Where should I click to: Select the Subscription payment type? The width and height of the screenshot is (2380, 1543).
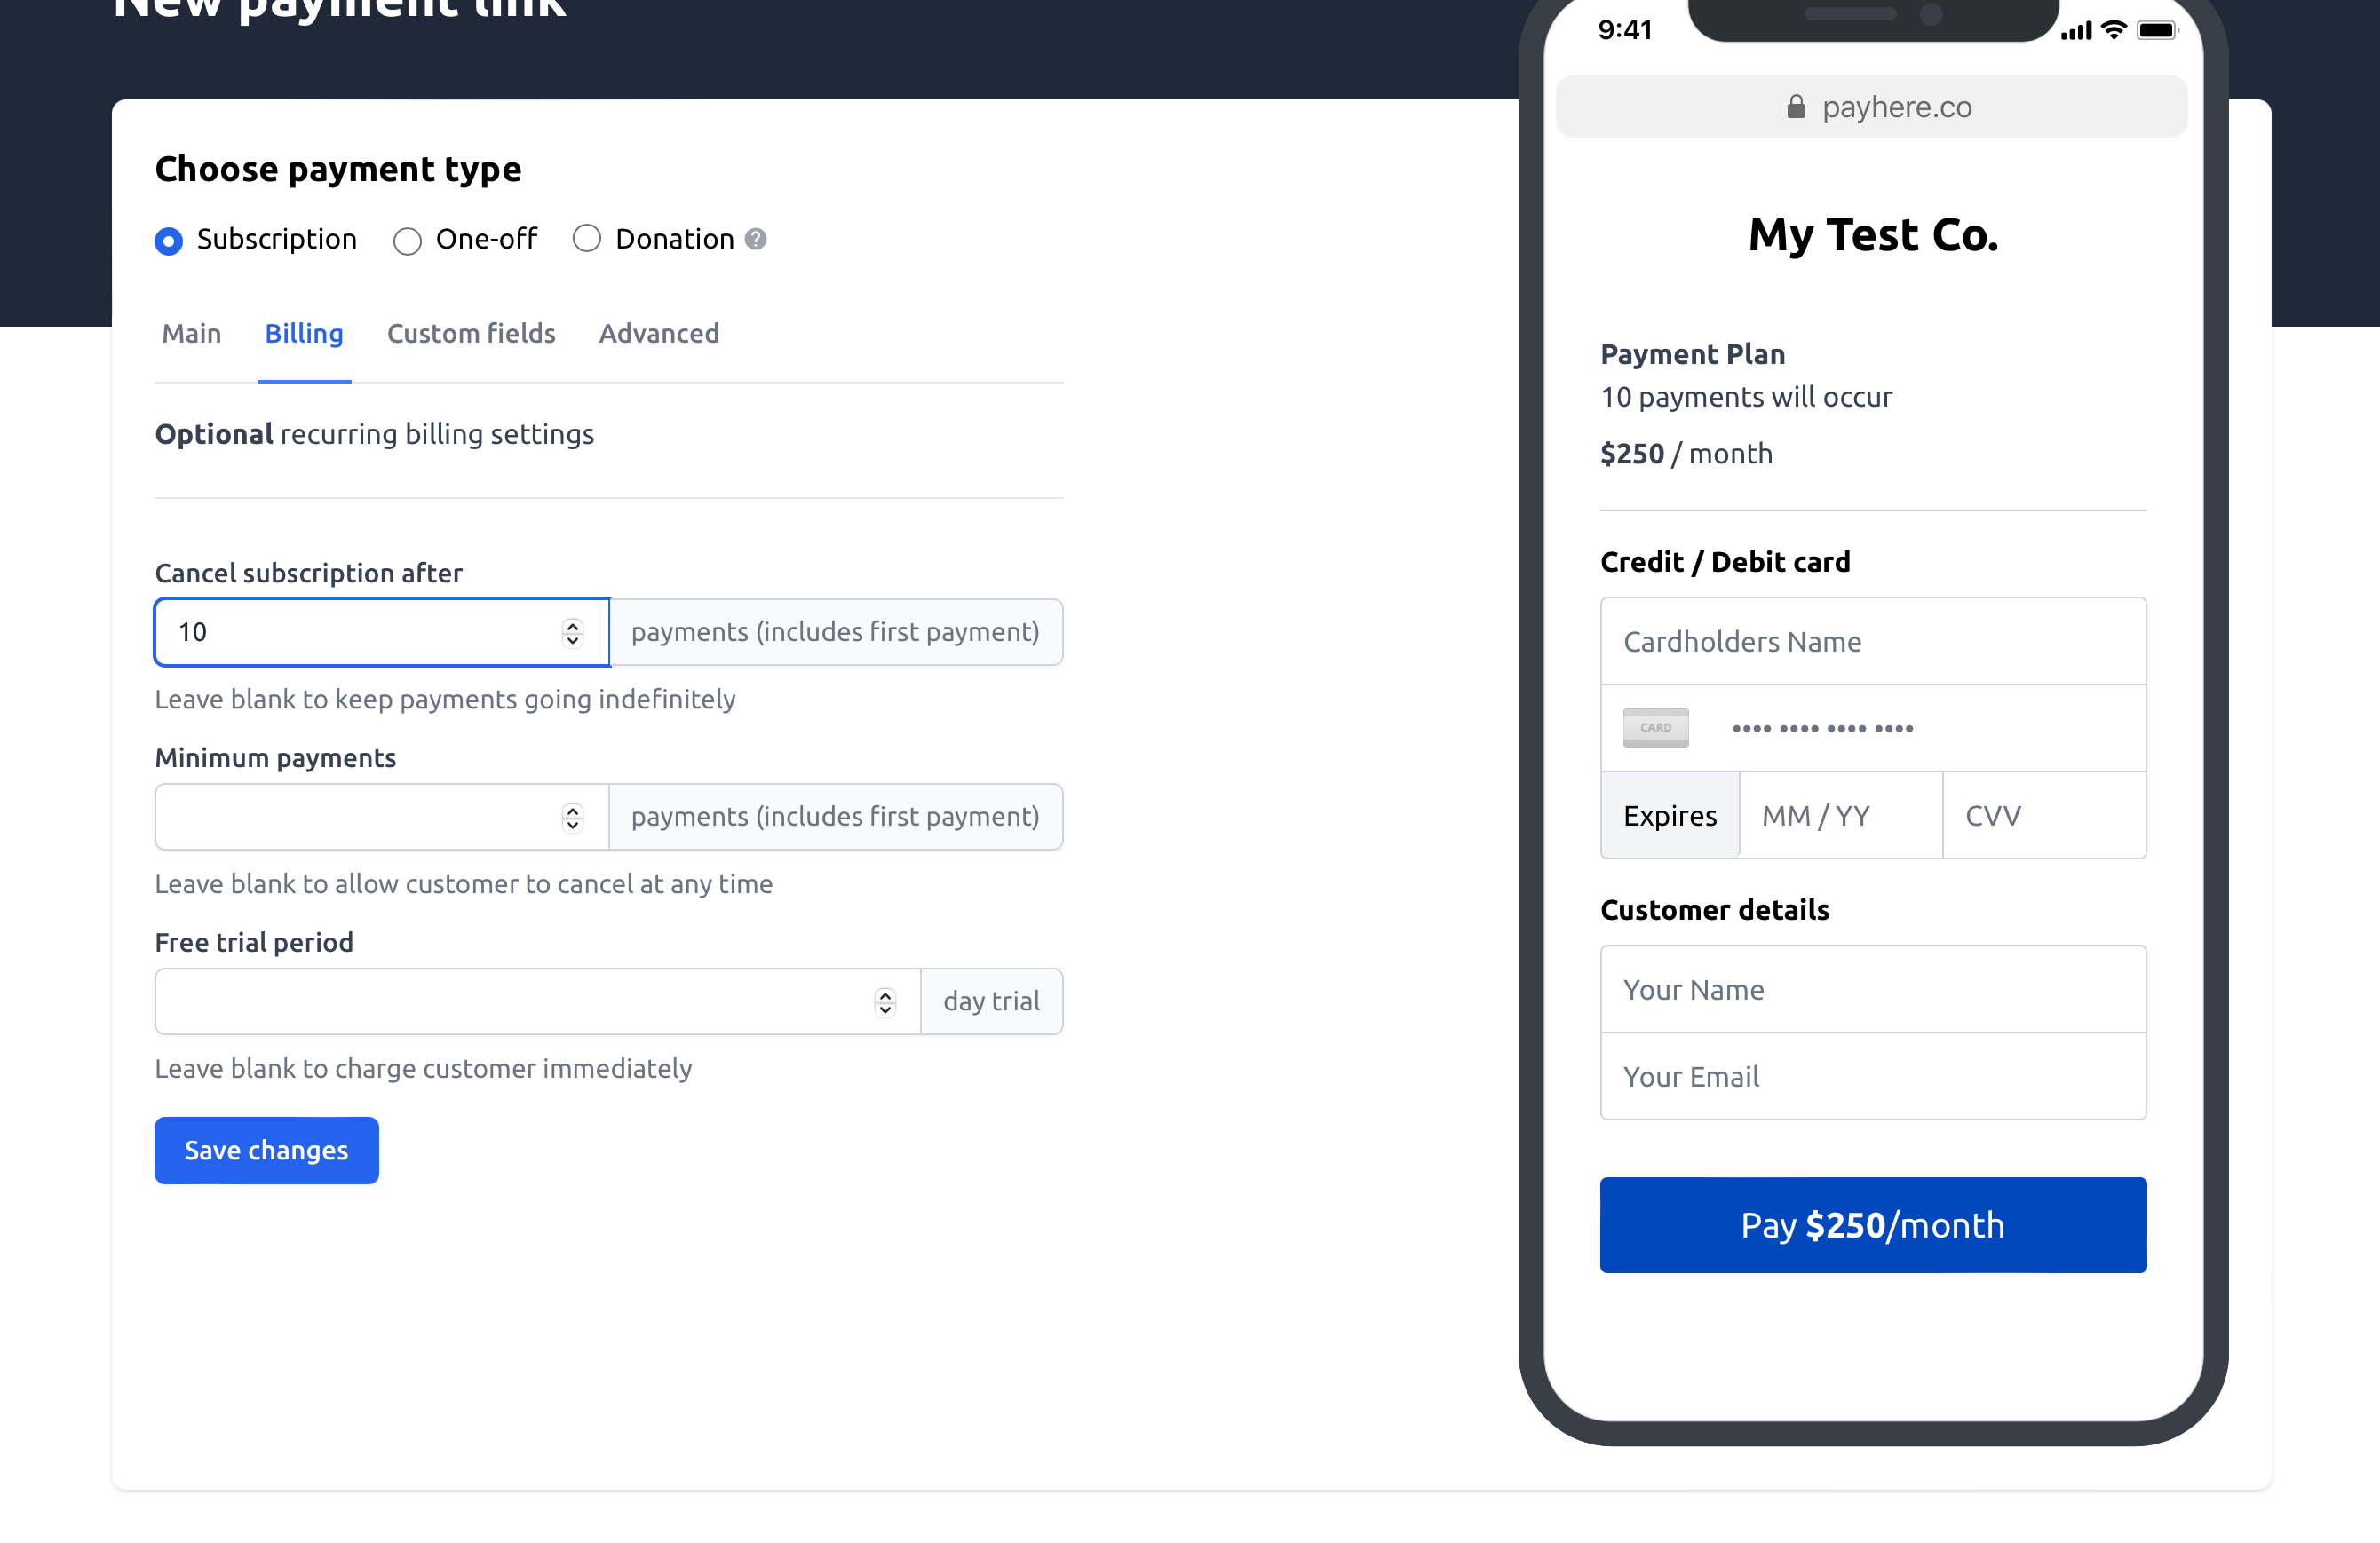pos(169,241)
